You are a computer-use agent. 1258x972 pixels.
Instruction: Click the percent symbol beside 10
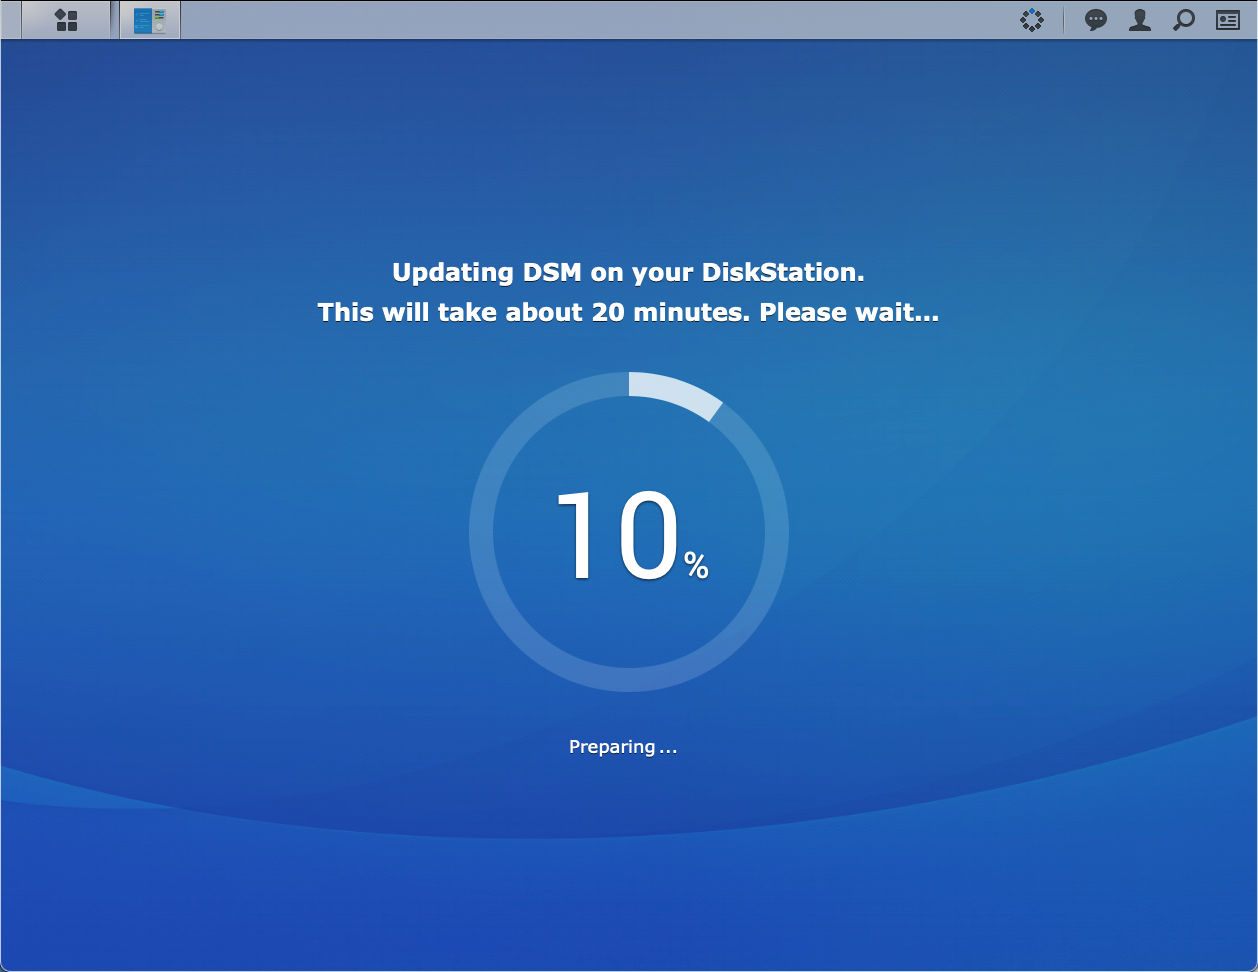tap(697, 567)
